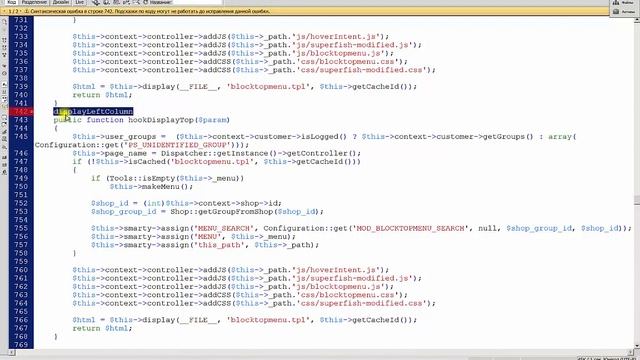The image size is (640, 360).
Task: Click the horizontal scrollbar left arrow
Action: click(x=12, y=353)
